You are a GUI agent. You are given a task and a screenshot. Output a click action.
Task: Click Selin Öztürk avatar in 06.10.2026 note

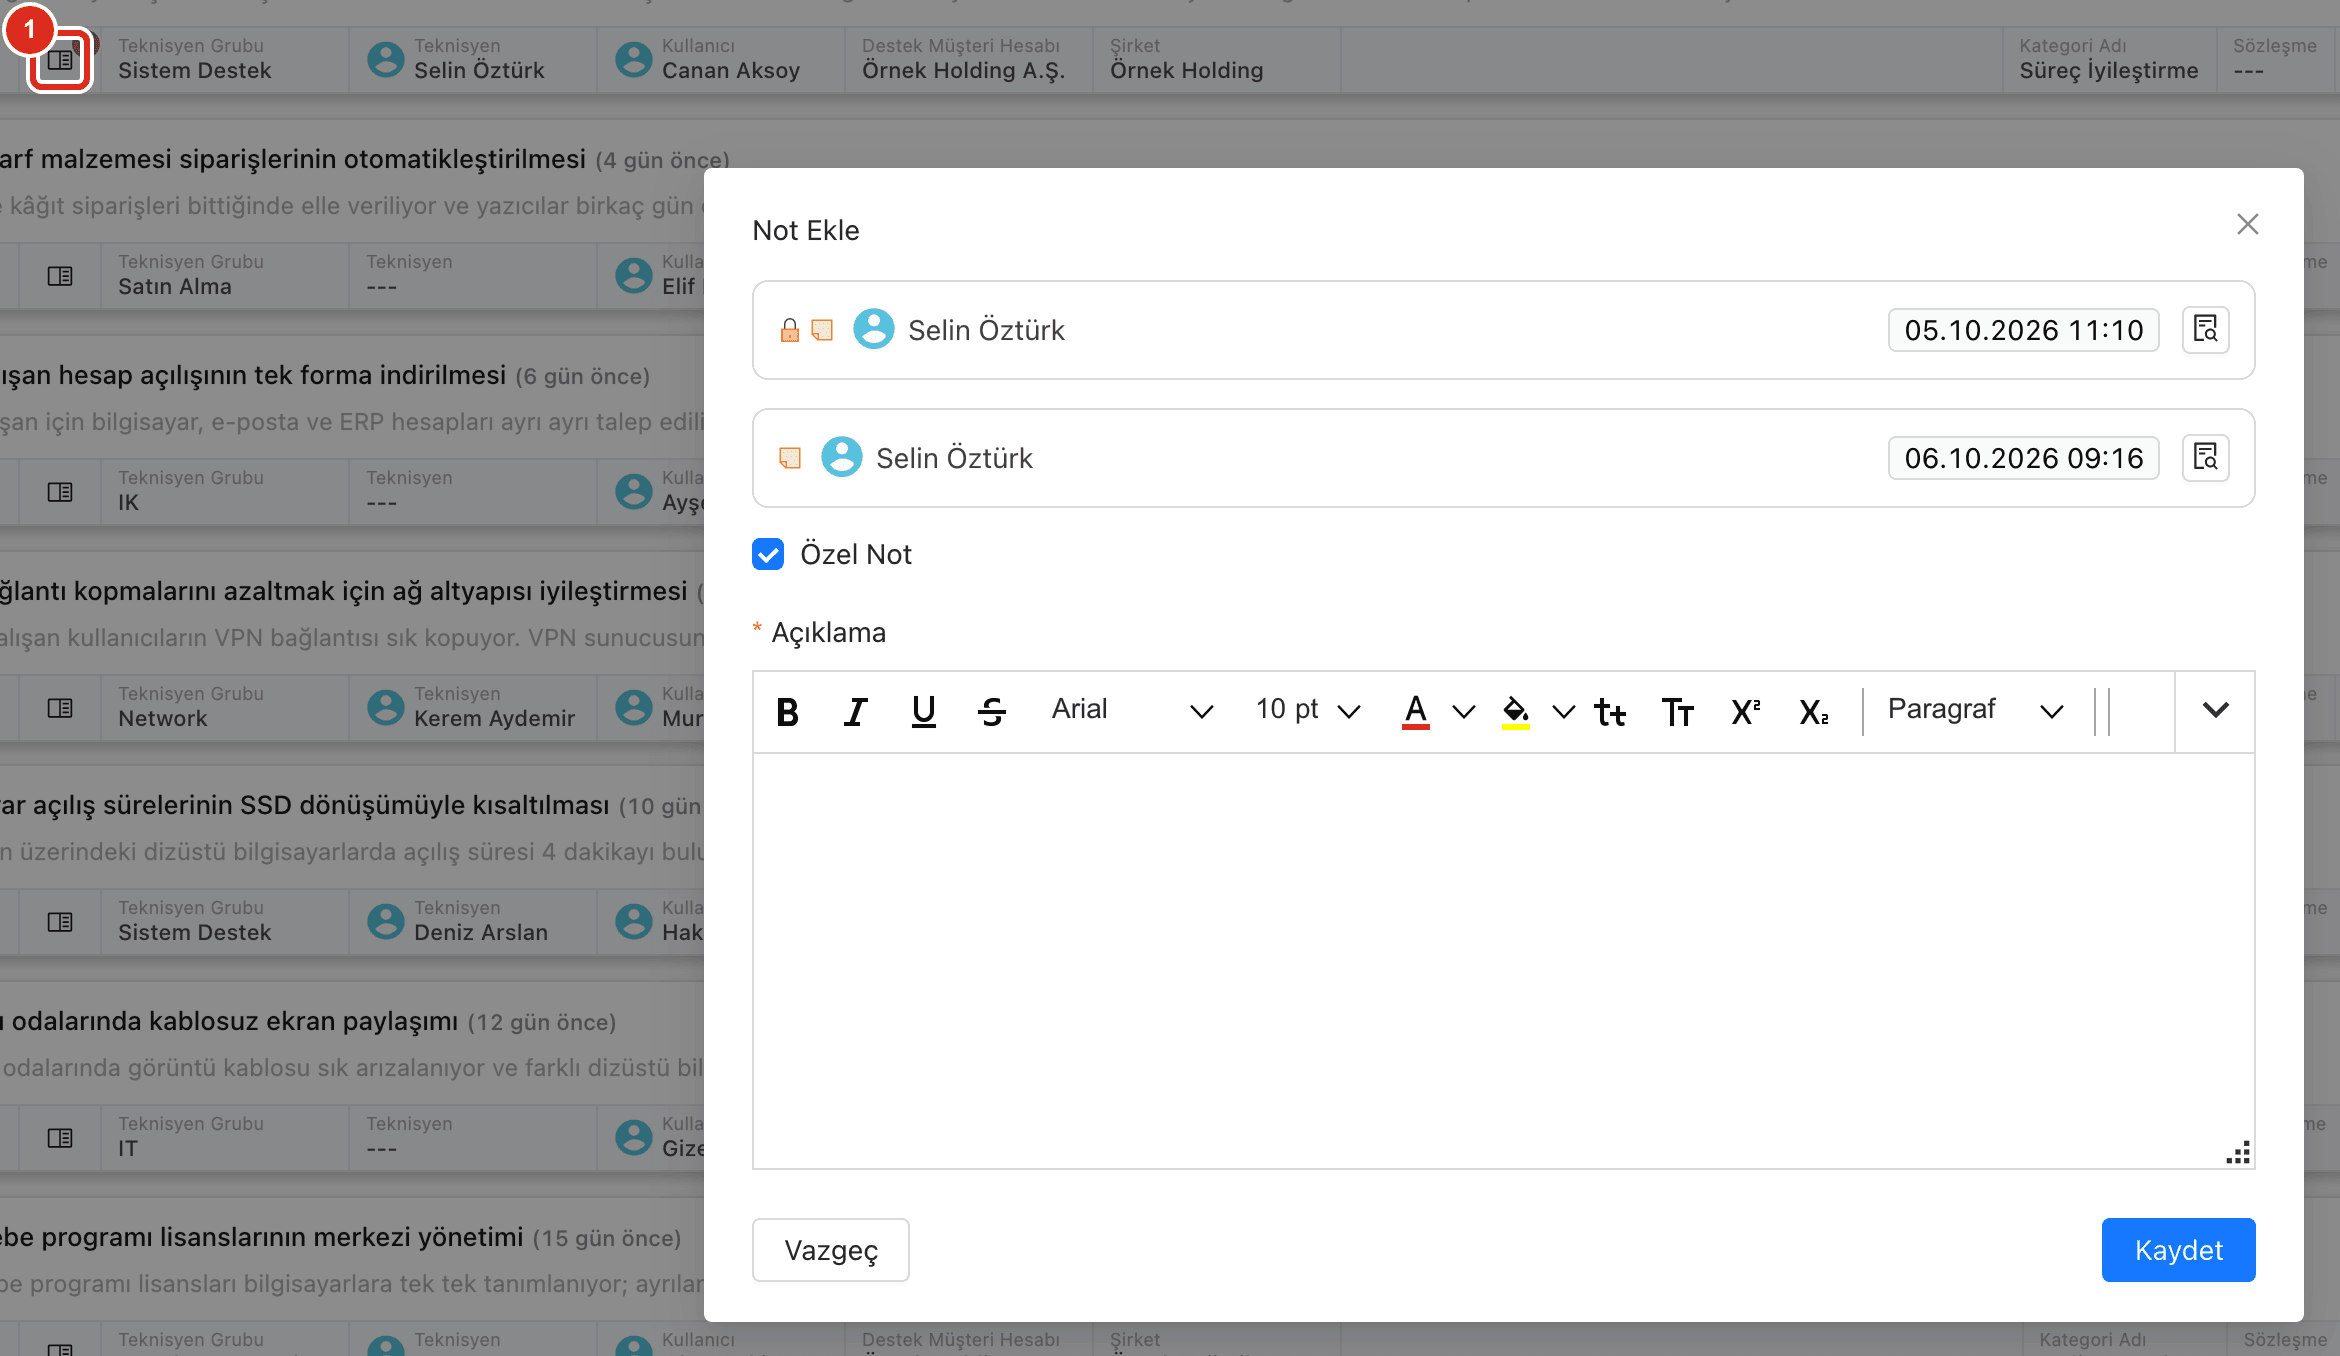(841, 457)
